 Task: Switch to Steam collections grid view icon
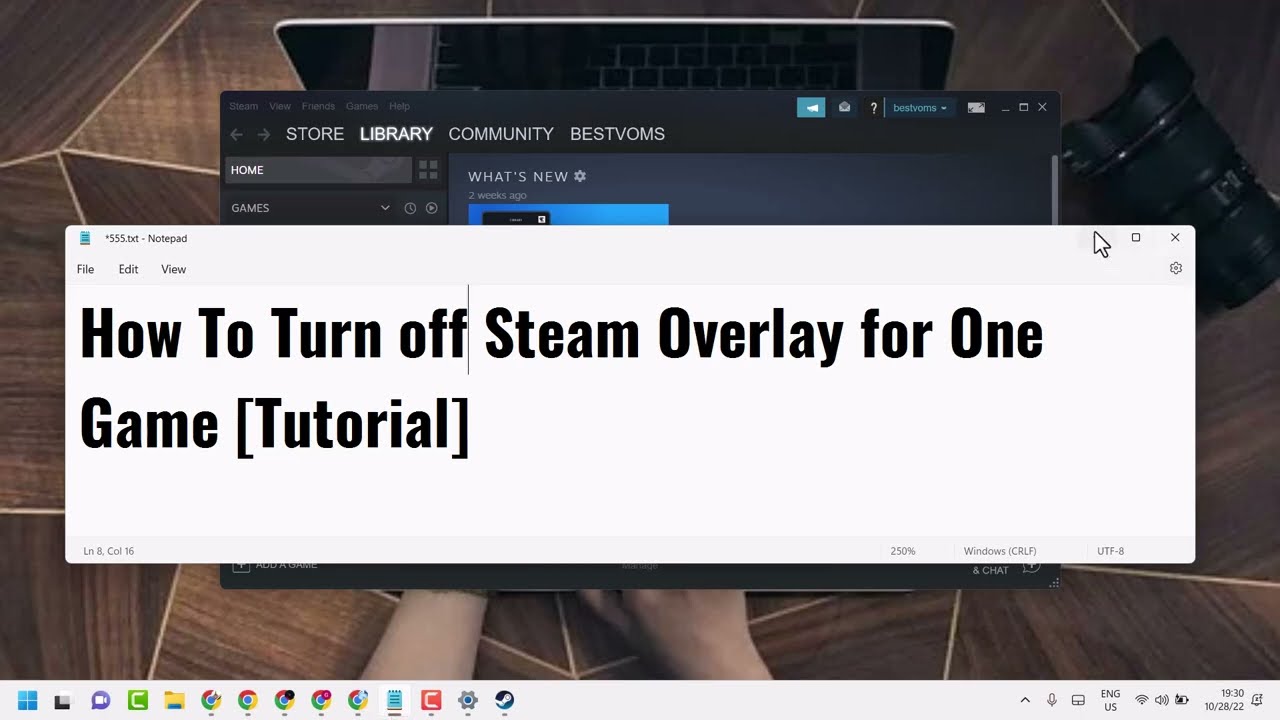(x=428, y=170)
